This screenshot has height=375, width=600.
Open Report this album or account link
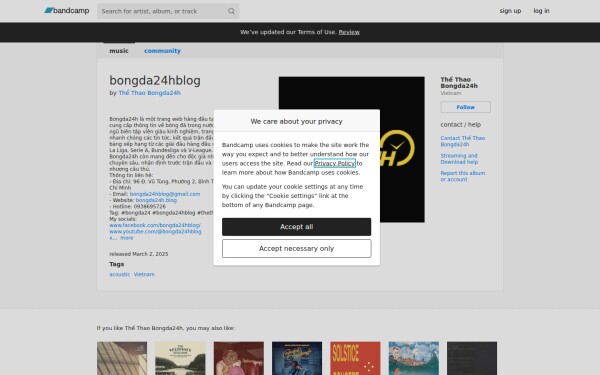pyautogui.click(x=462, y=176)
